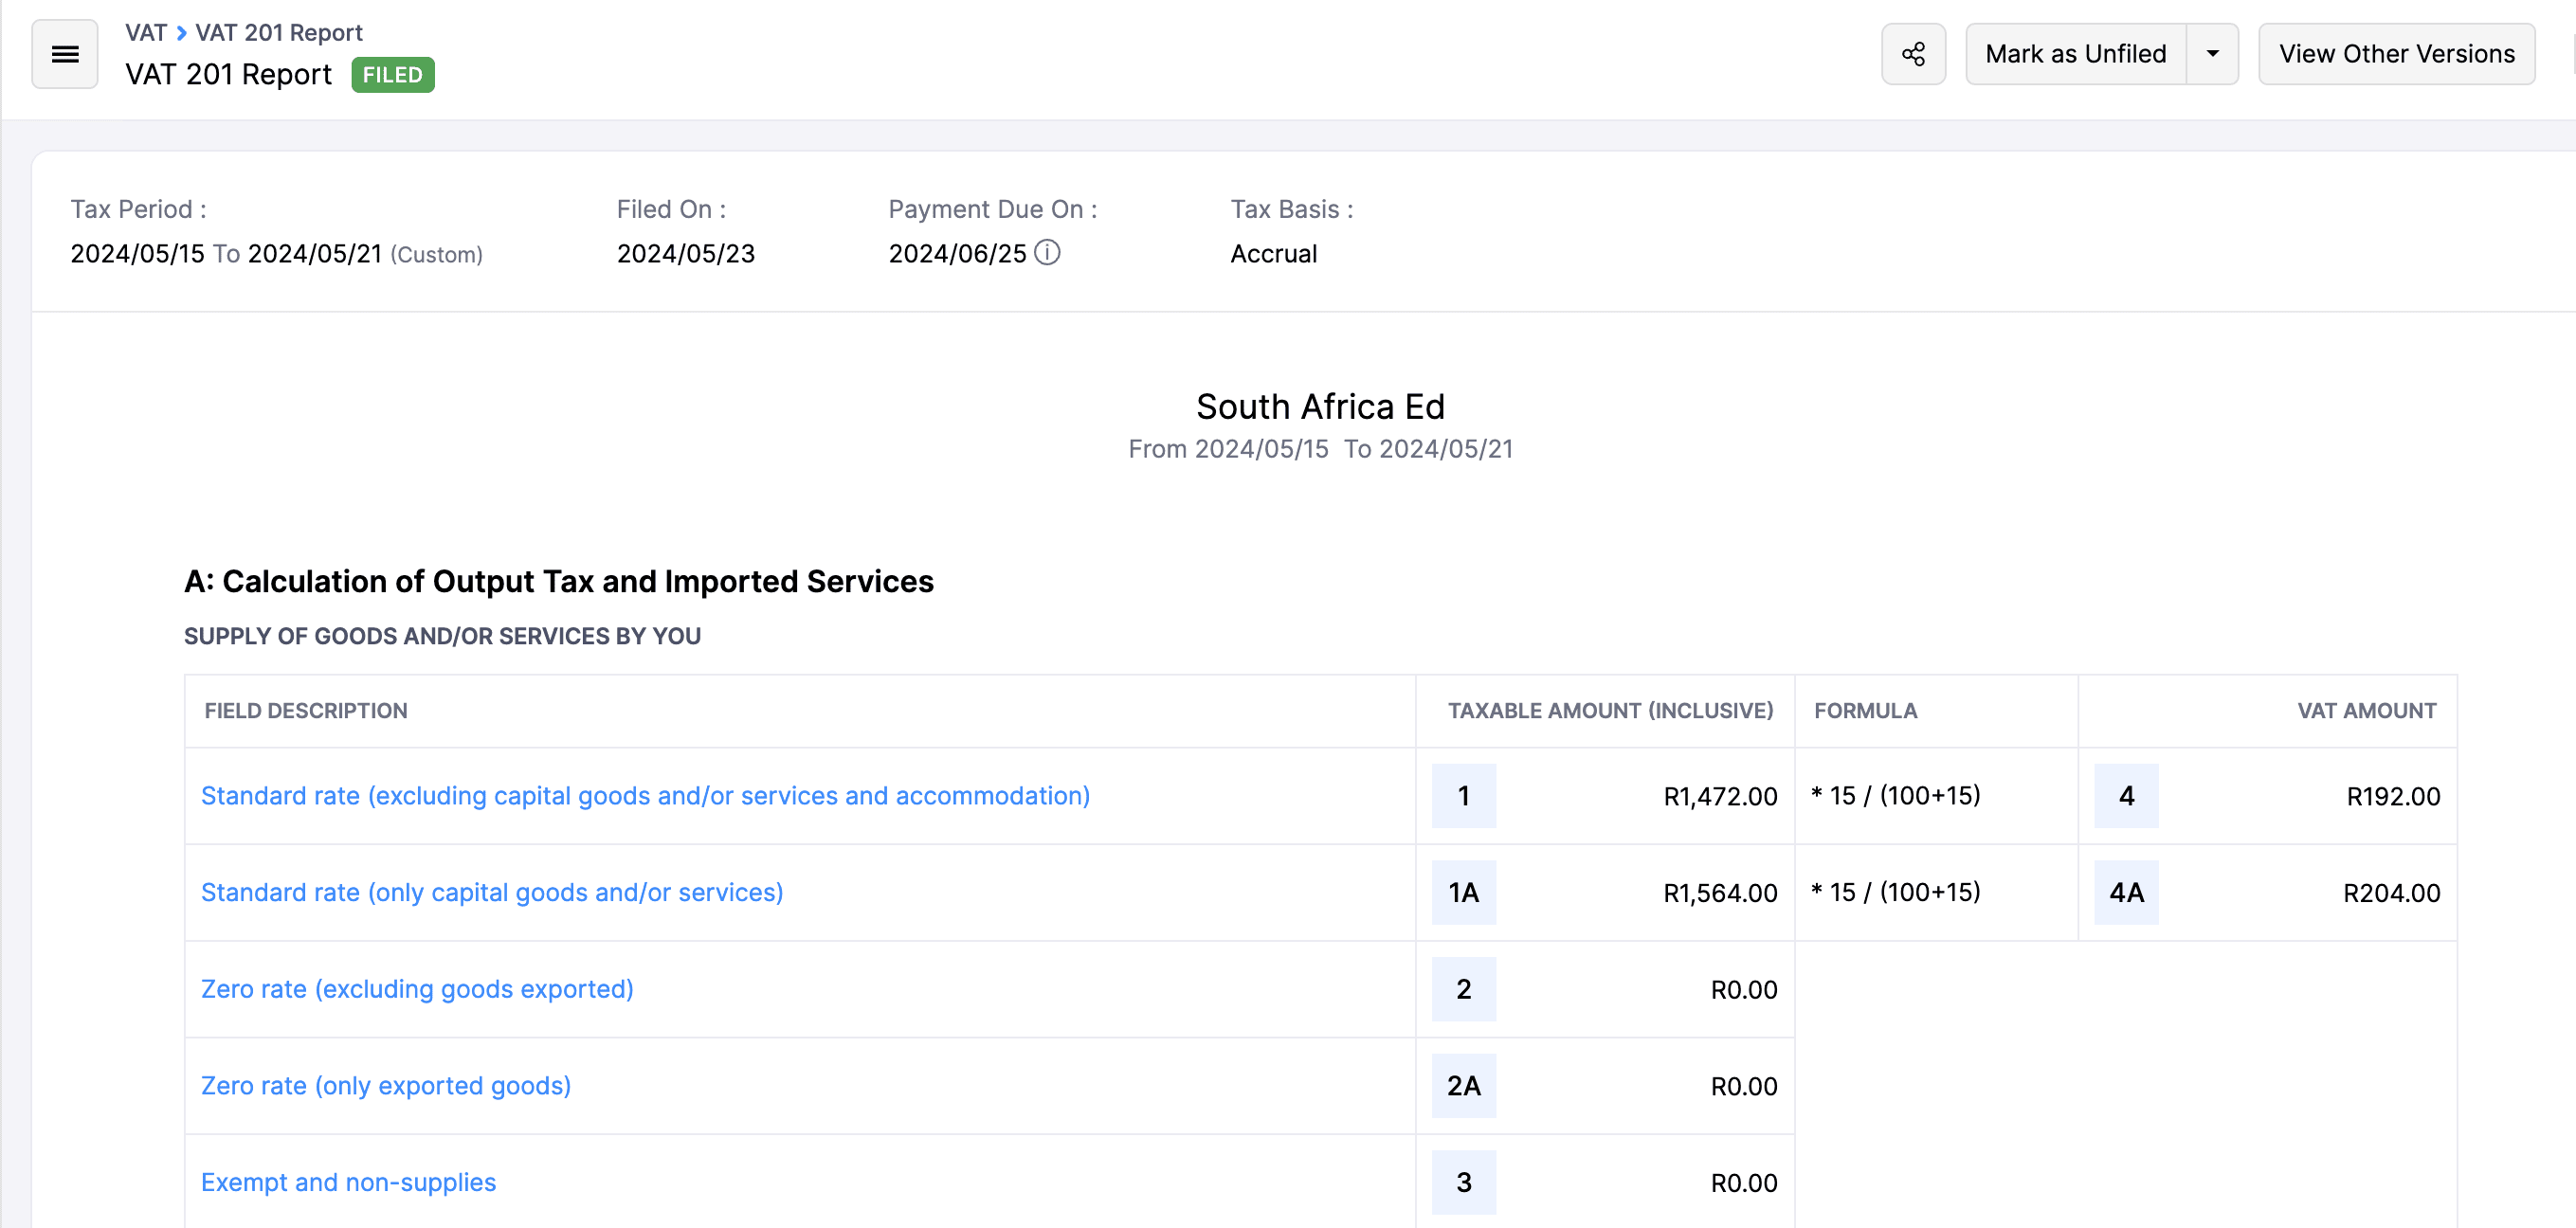Click the R1,472.00 taxable amount
This screenshot has width=2576, height=1228.
click(x=1719, y=796)
